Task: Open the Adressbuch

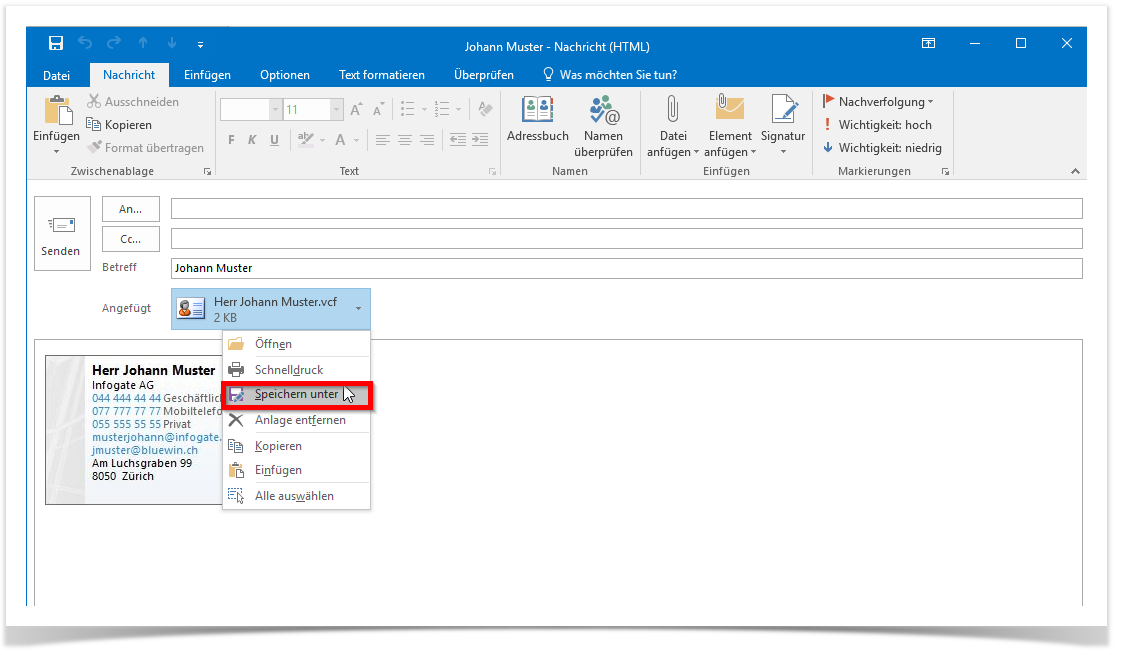Action: tap(538, 119)
